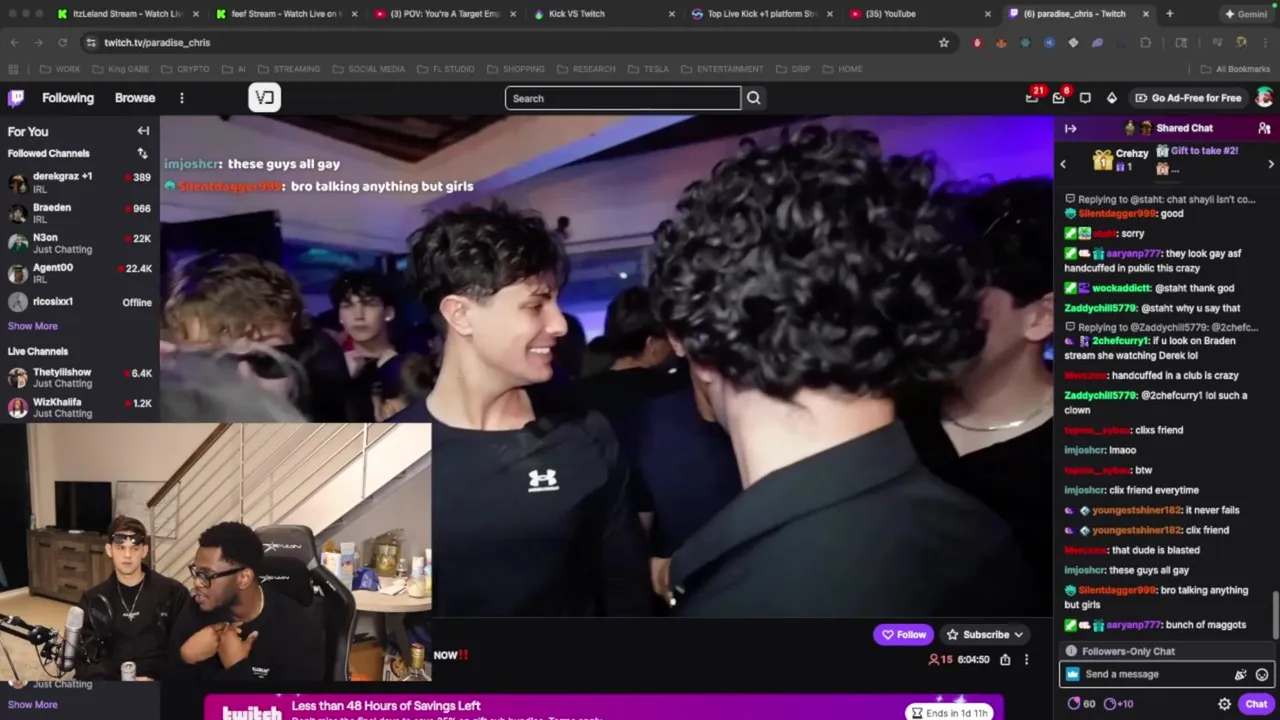Claim the +10 bonus points
Image resolution: width=1280 pixels, height=720 pixels.
(x=1119, y=704)
